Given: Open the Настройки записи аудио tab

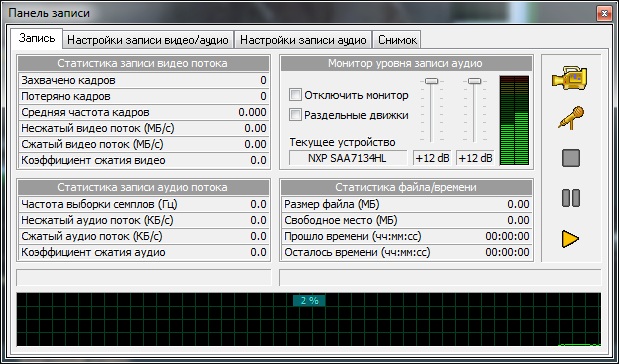Looking at the screenshot, I should [x=303, y=40].
